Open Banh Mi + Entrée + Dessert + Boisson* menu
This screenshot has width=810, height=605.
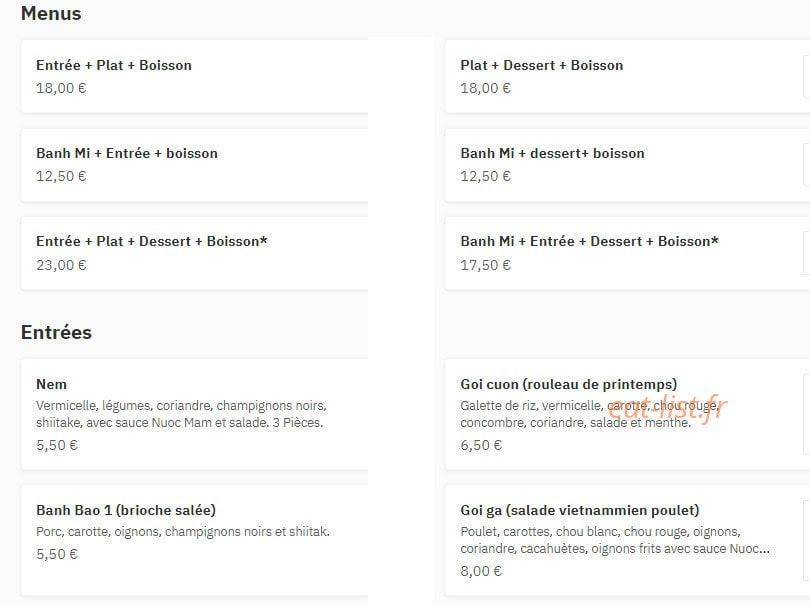click(x=628, y=253)
